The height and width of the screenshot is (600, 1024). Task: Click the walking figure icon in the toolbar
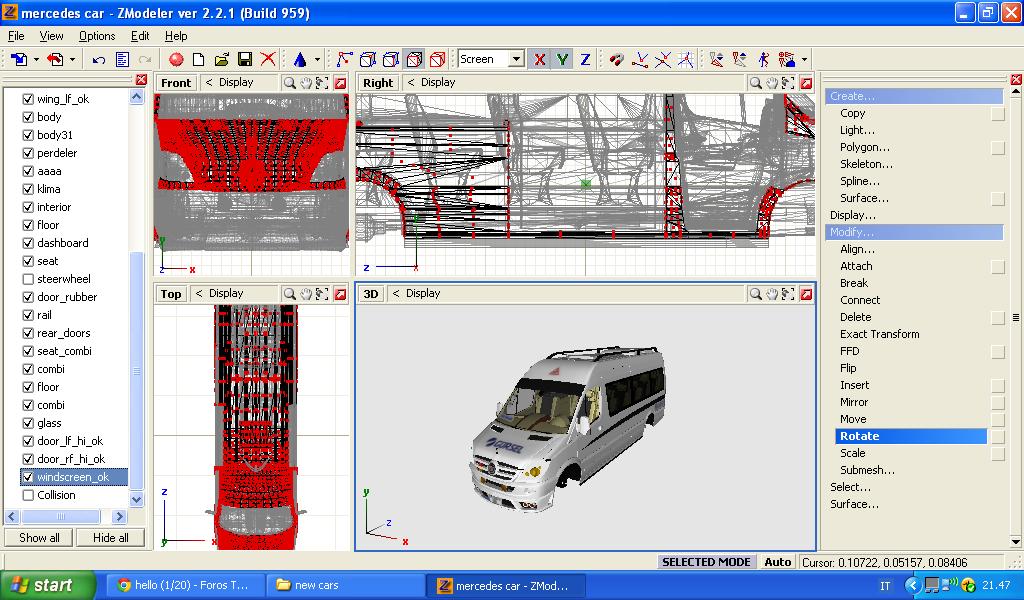click(763, 59)
